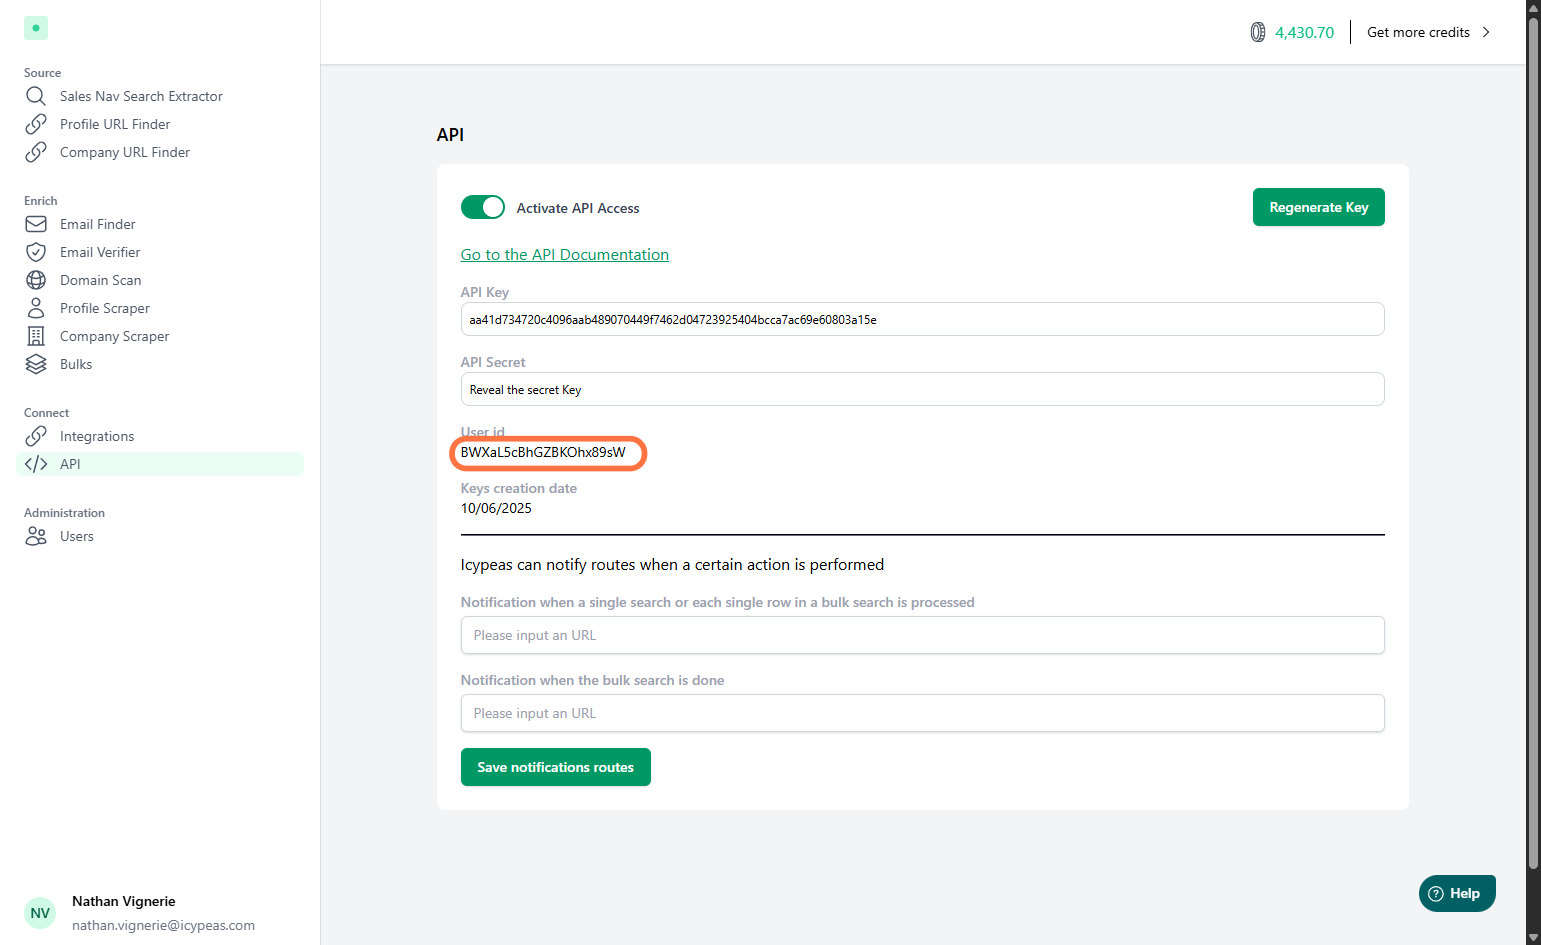Image resolution: width=1541 pixels, height=945 pixels.
Task: Click the keys creation date 10/06/2025
Action: pos(496,508)
